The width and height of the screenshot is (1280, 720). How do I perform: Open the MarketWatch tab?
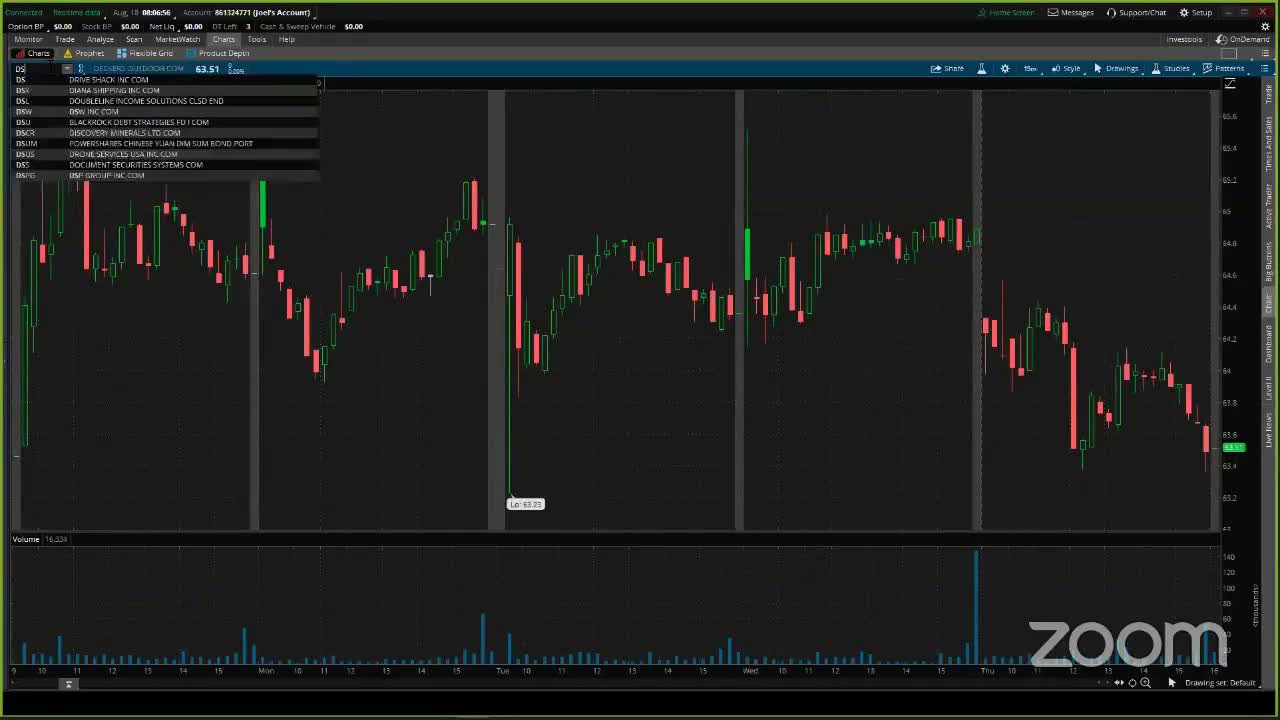pos(177,39)
